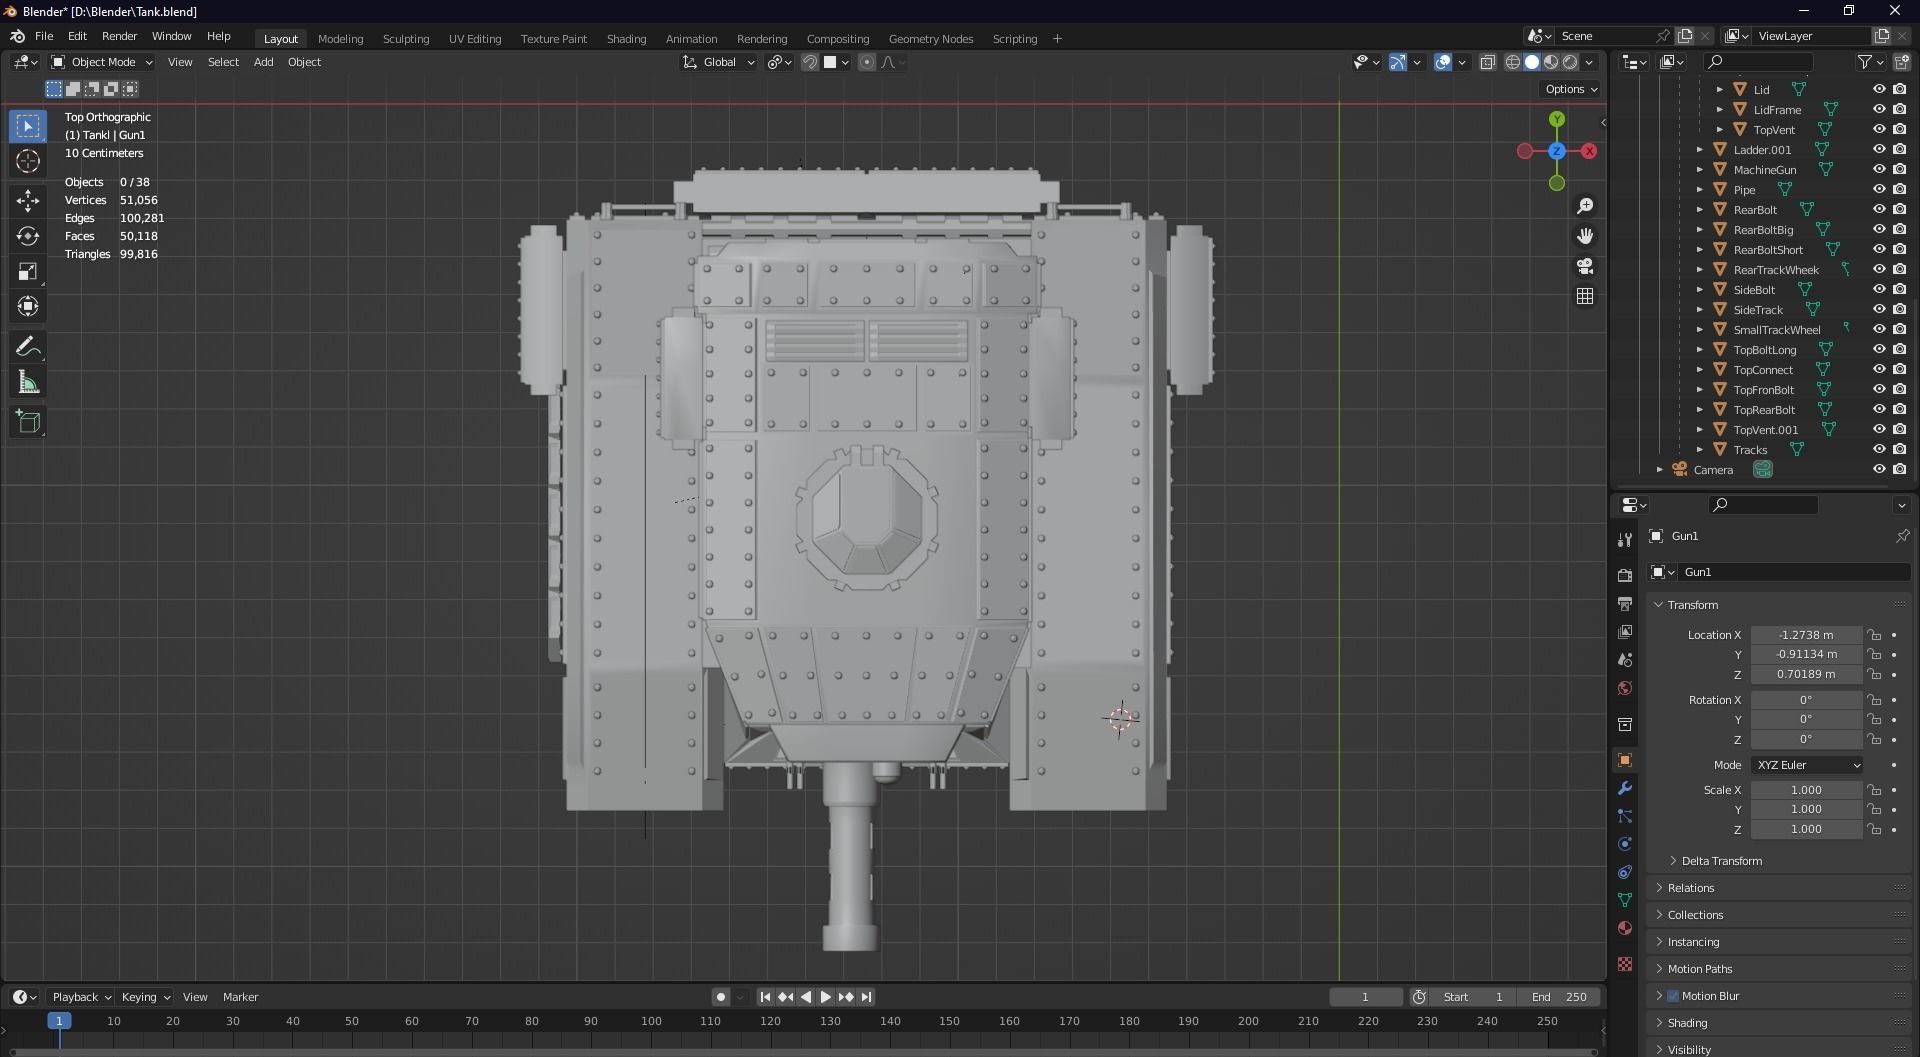This screenshot has width=1920, height=1057.
Task: Open the Object Mode dropdown
Action: 102,62
